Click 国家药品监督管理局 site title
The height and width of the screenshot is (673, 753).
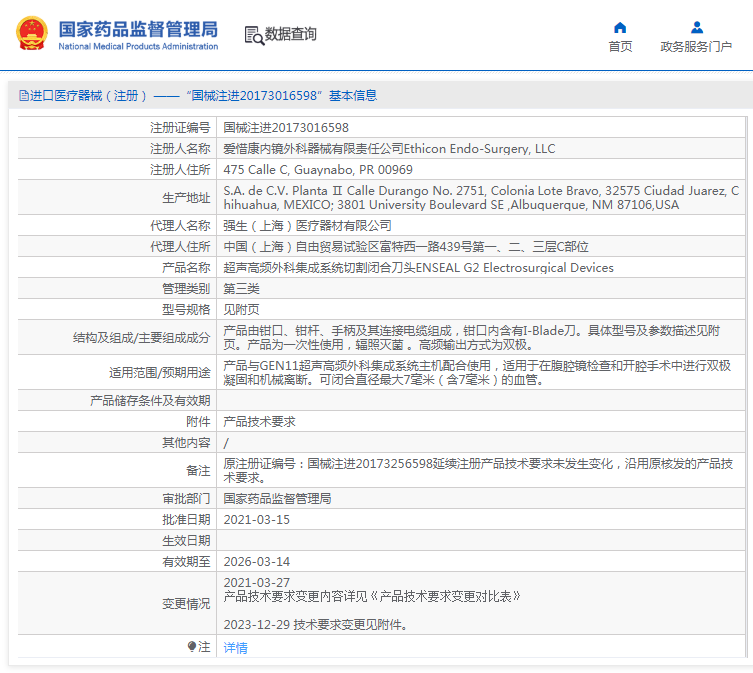pos(138,29)
